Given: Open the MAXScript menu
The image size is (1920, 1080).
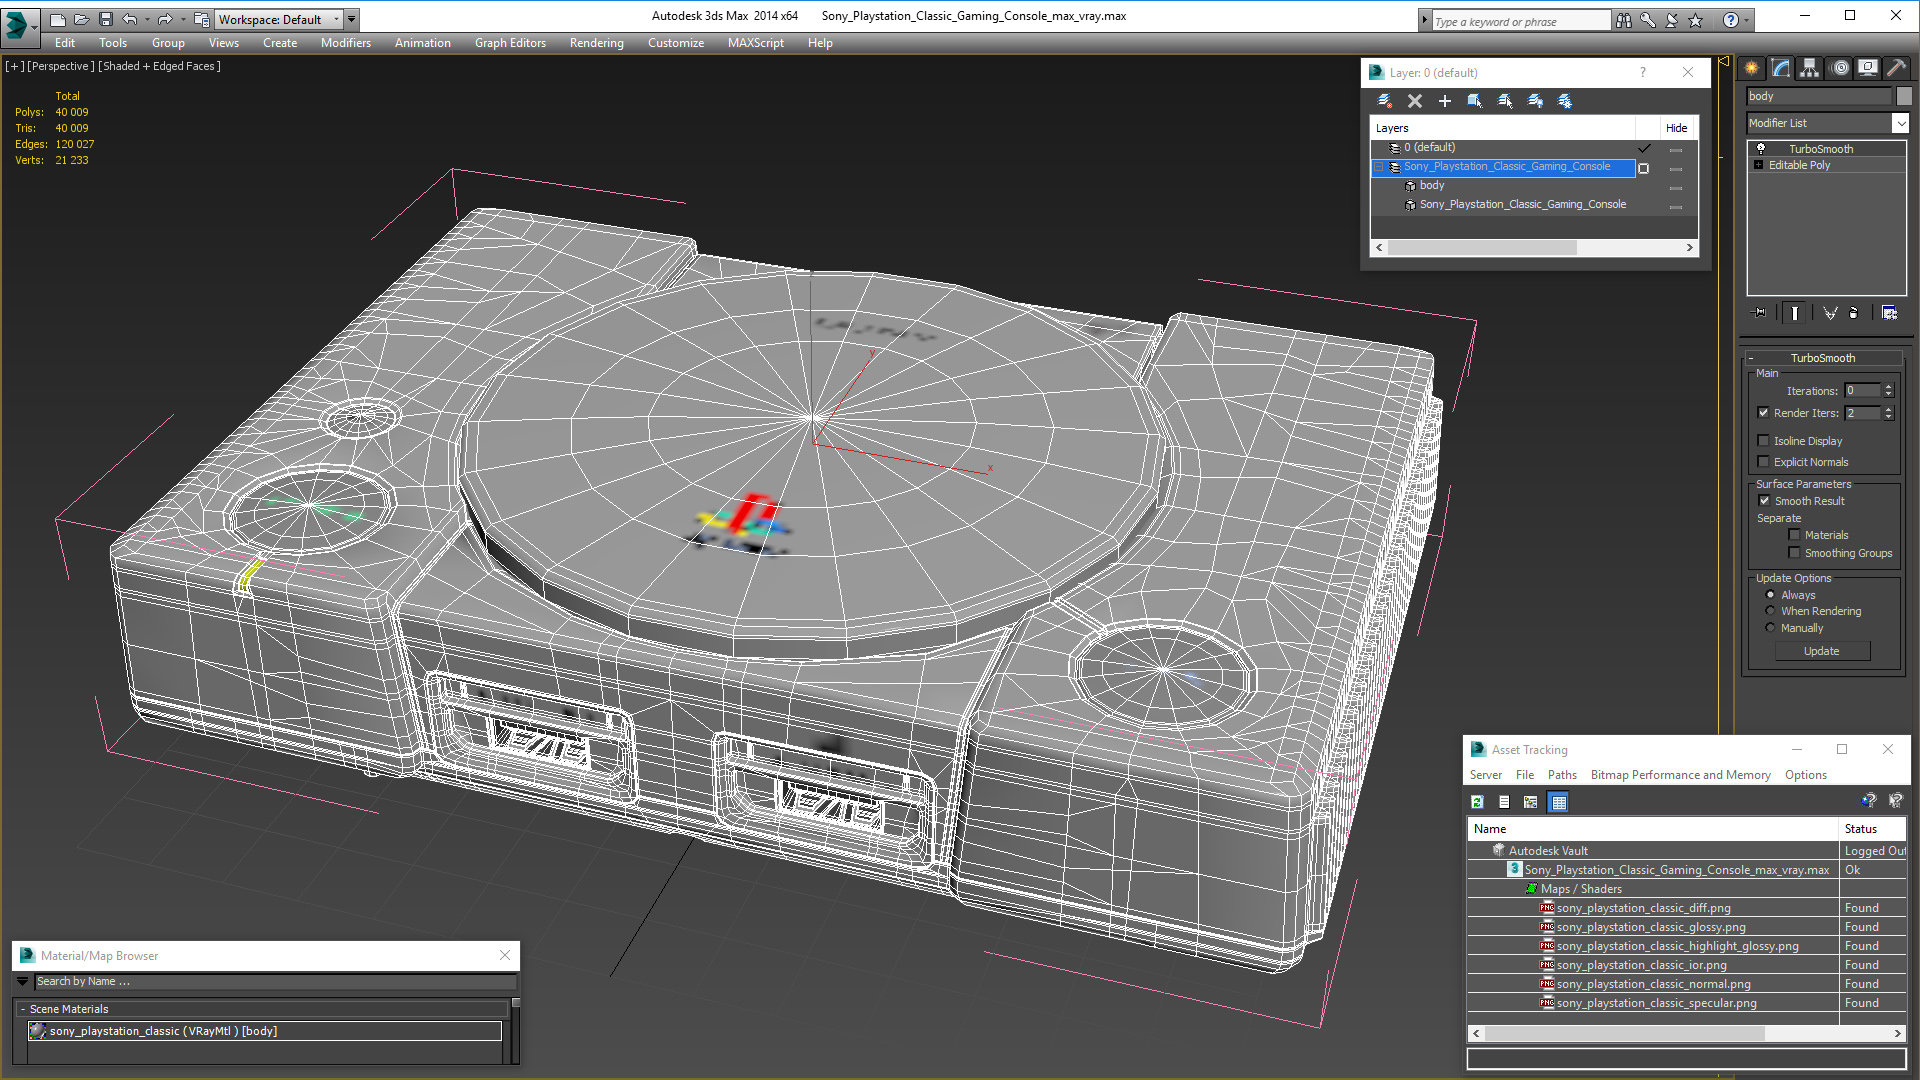Looking at the screenshot, I should coord(756,43).
